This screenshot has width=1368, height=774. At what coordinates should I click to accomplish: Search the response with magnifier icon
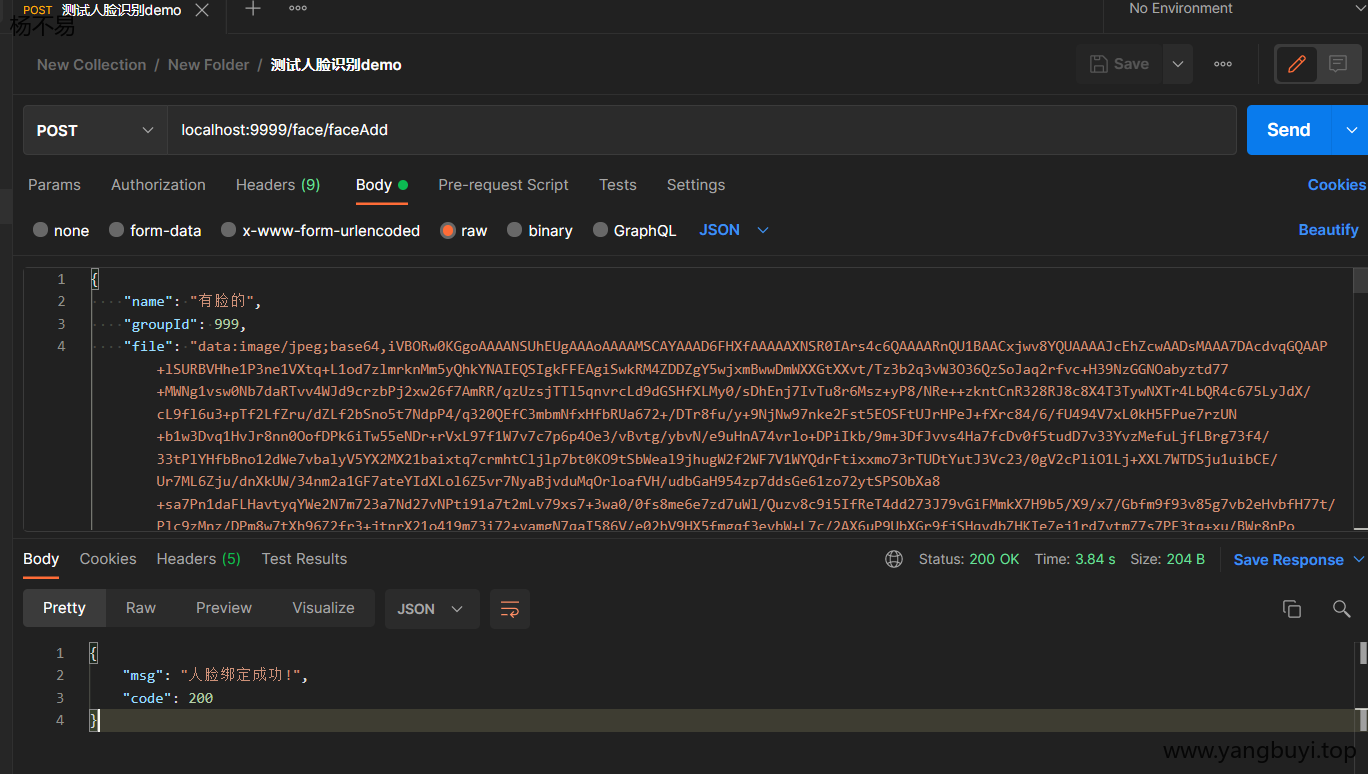pyautogui.click(x=1342, y=609)
